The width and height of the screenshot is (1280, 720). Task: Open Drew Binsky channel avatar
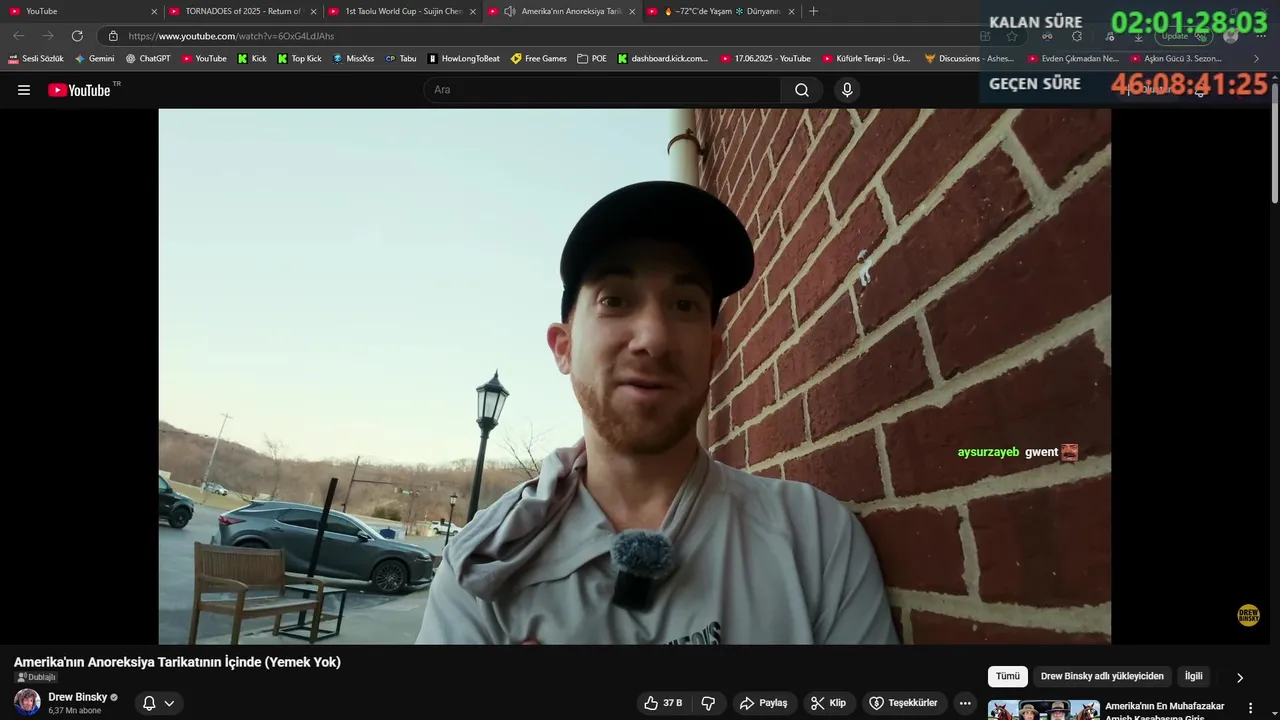coord(27,702)
